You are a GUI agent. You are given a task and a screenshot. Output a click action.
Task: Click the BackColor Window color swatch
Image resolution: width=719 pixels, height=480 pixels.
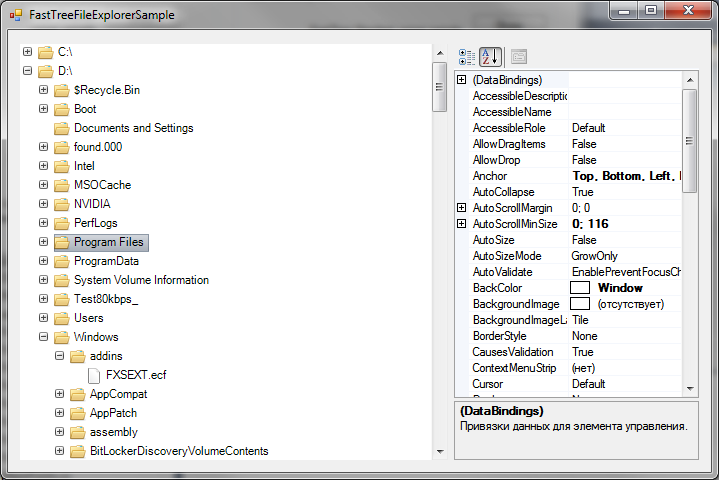point(580,288)
